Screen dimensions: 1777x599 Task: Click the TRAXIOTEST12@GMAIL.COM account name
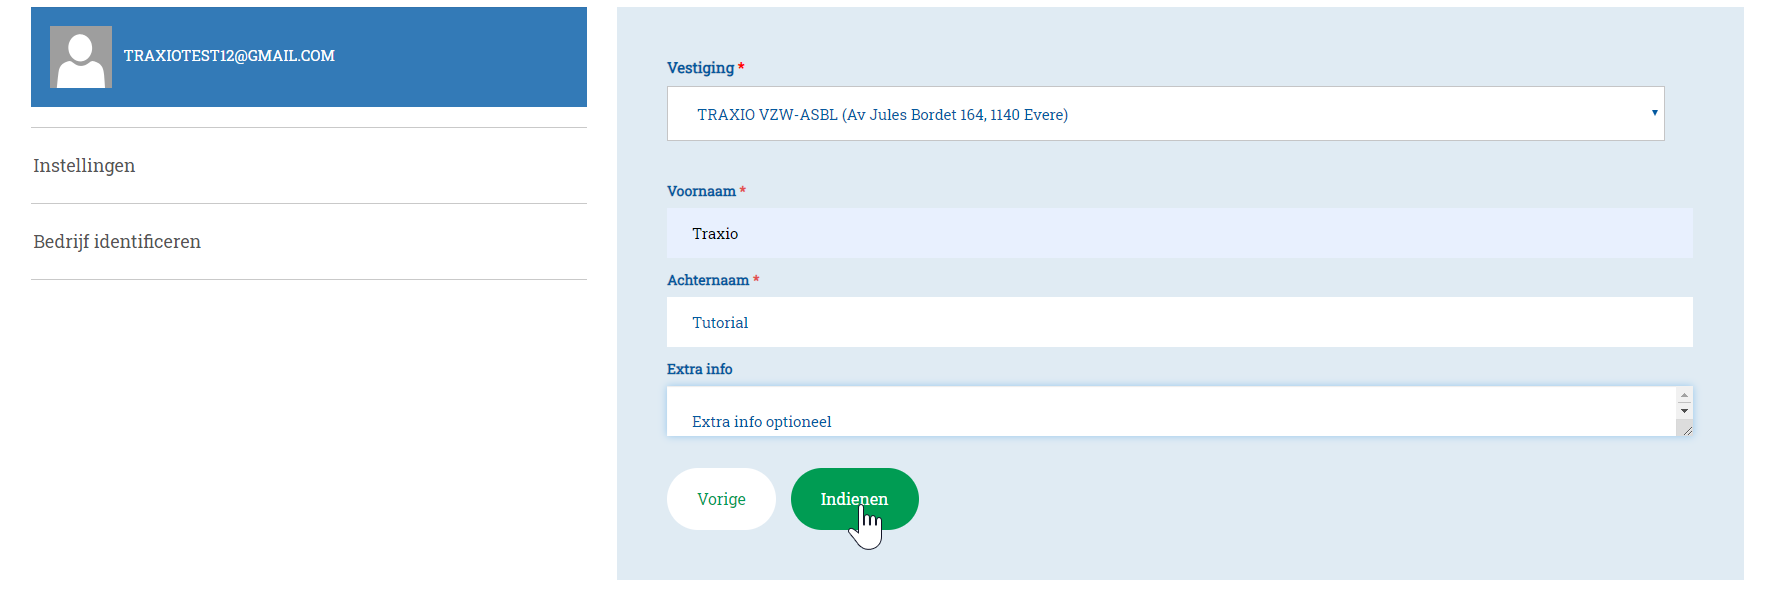(229, 56)
